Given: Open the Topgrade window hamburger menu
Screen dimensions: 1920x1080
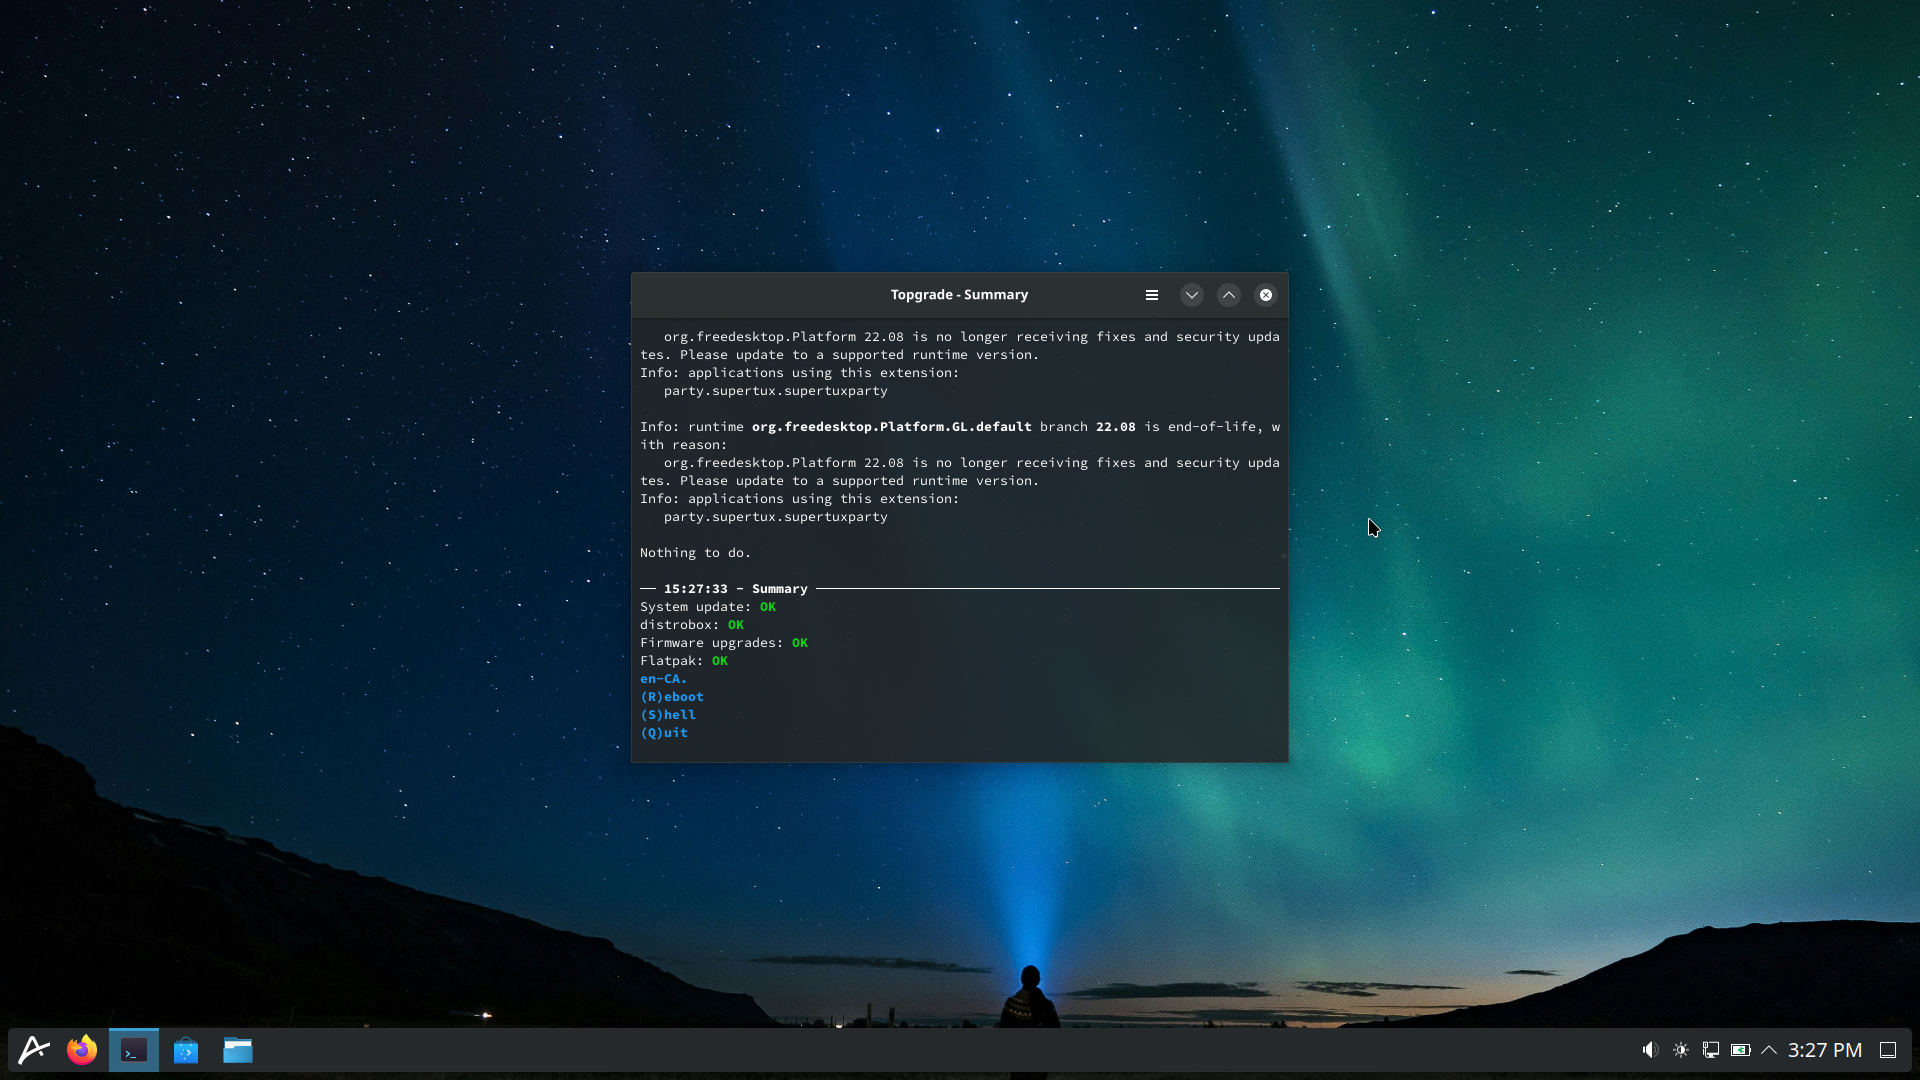Looking at the screenshot, I should pos(1152,295).
